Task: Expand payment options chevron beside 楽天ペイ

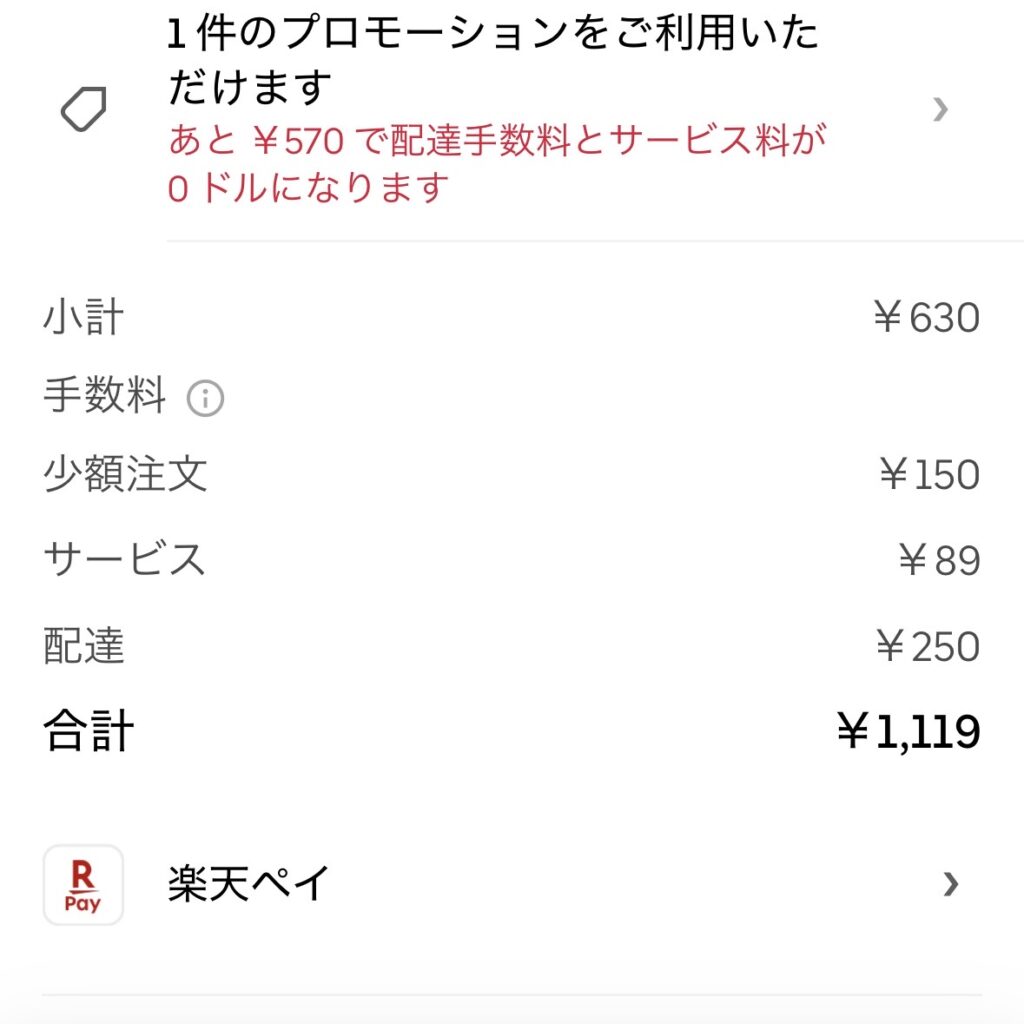Action: 950,884
